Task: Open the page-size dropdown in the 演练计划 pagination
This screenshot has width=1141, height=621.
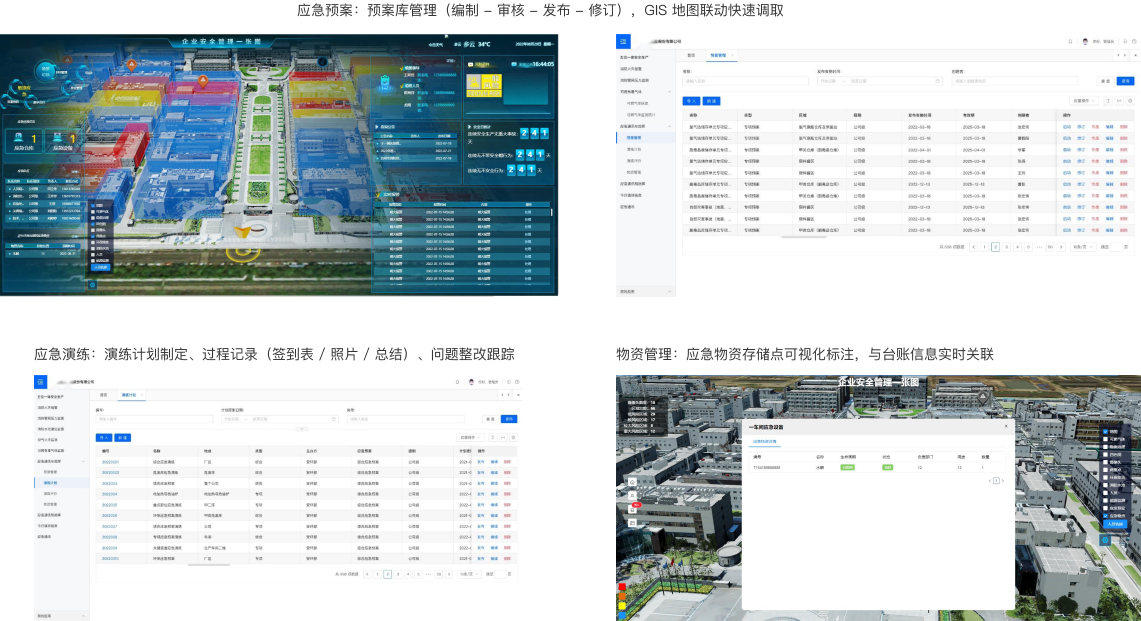Action: coord(467,574)
